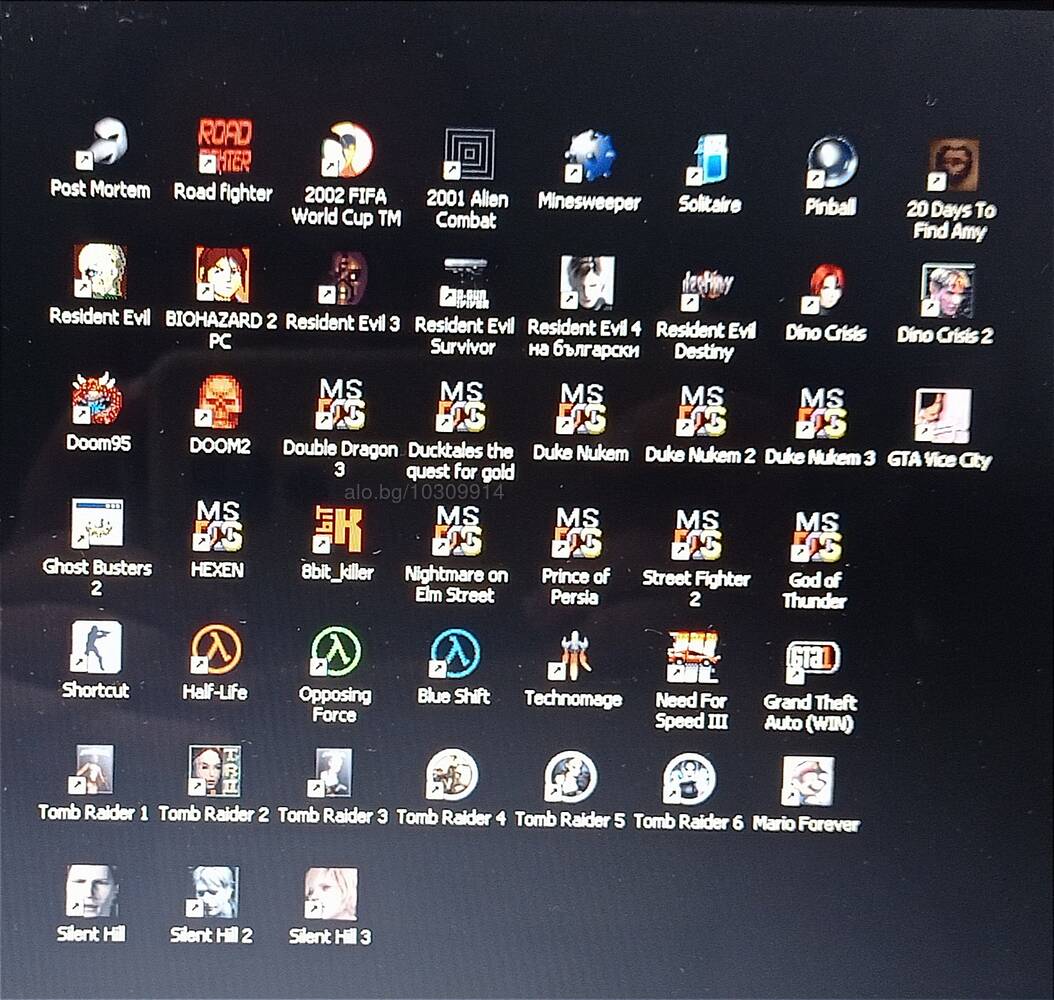Select the first Silent Hill icon without a number
This screenshot has height=1000, width=1054.
[92, 891]
